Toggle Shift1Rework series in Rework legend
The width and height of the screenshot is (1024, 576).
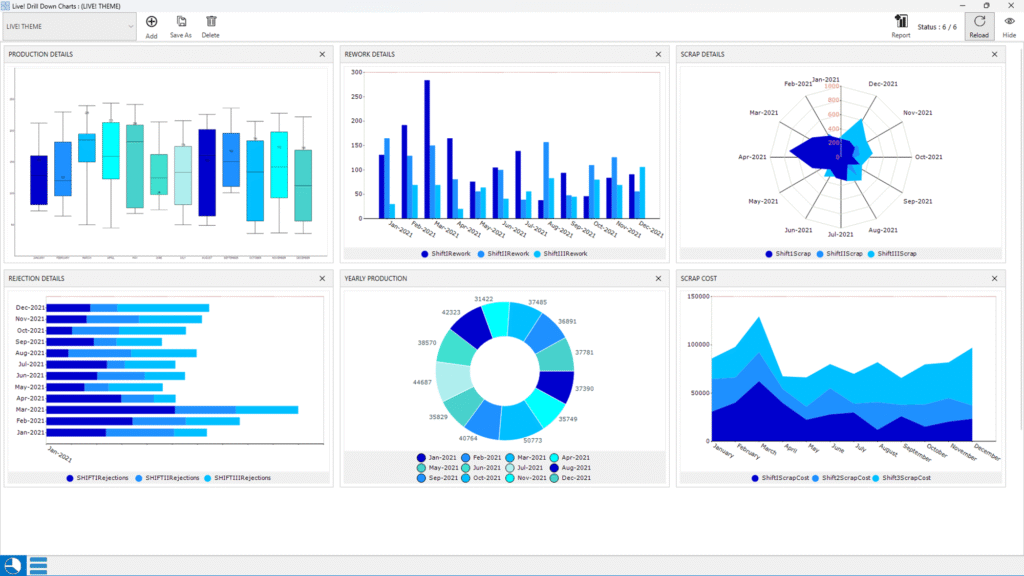[446, 254]
